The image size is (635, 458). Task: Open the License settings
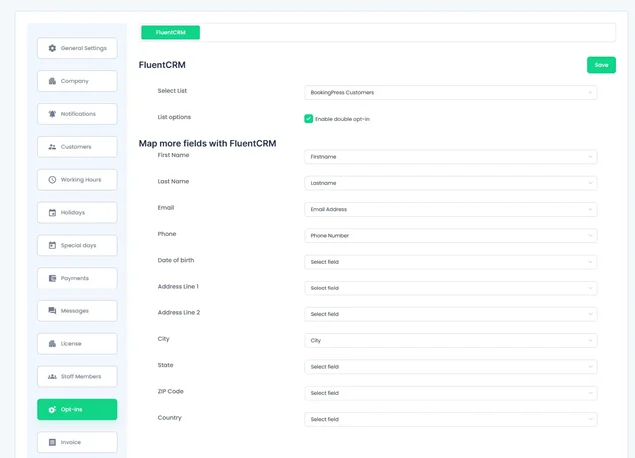pos(77,344)
